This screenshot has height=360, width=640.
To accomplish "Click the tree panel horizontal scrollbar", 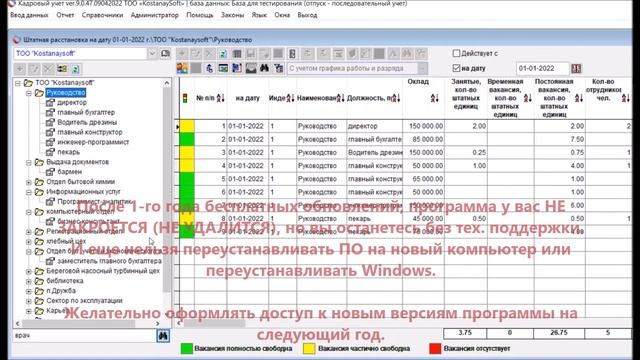I will click(x=88, y=323).
